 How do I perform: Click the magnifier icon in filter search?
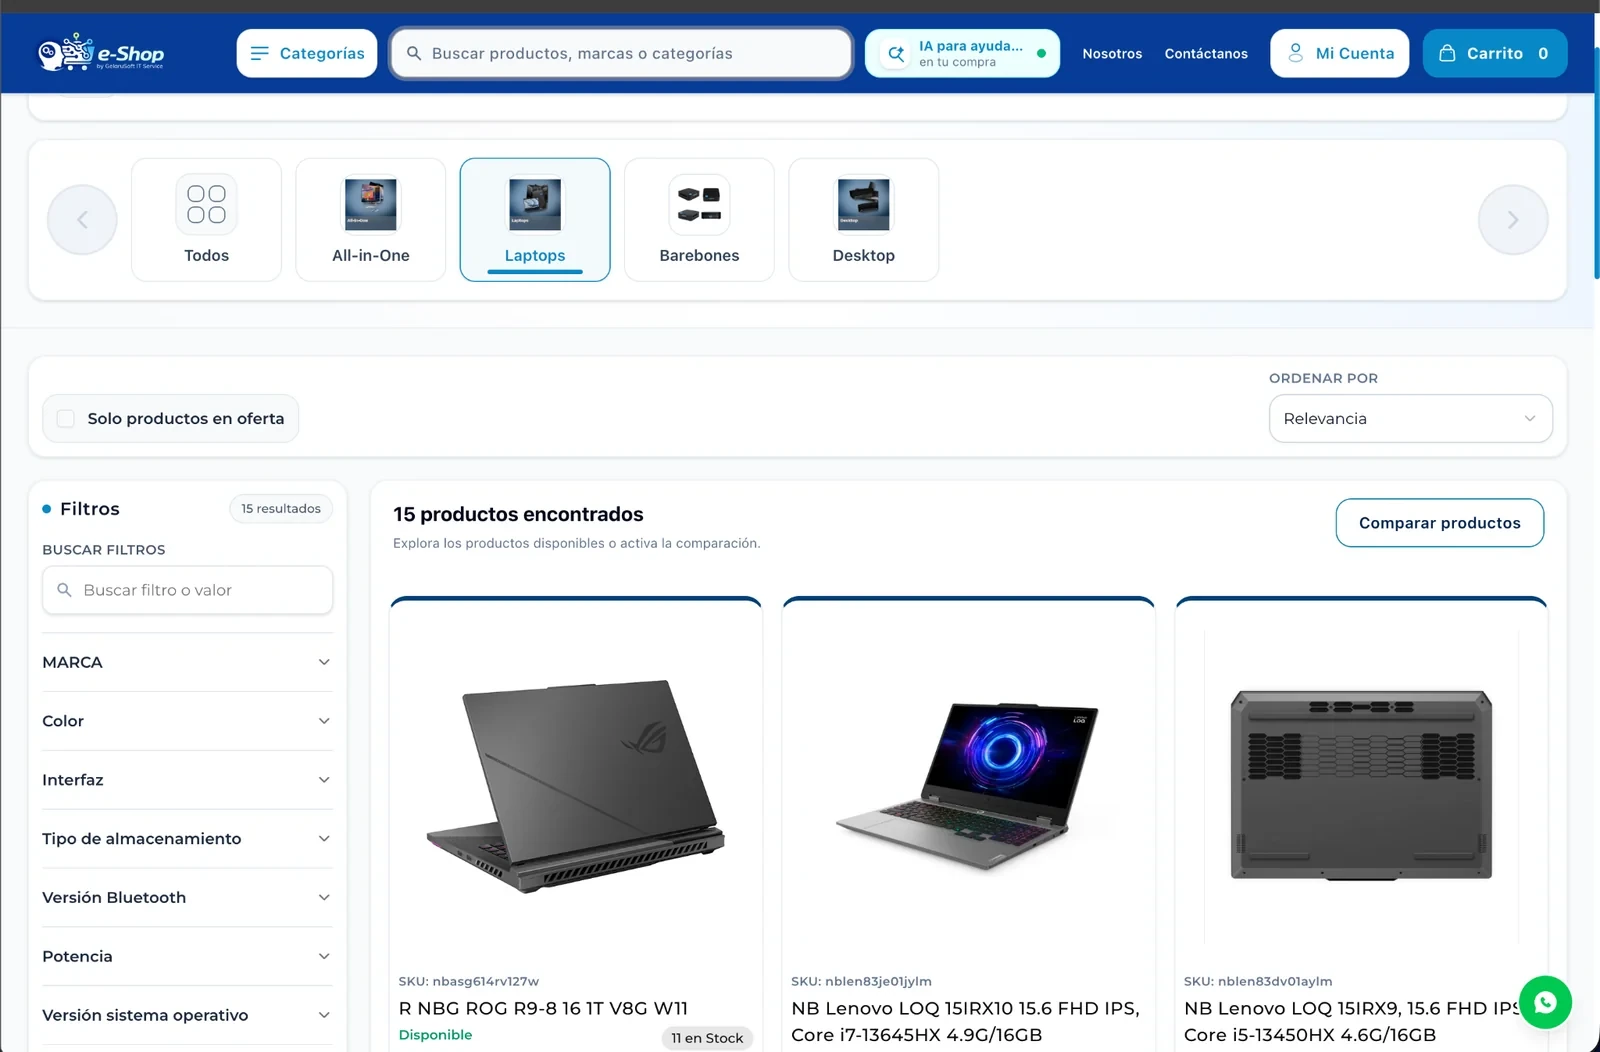(x=64, y=590)
